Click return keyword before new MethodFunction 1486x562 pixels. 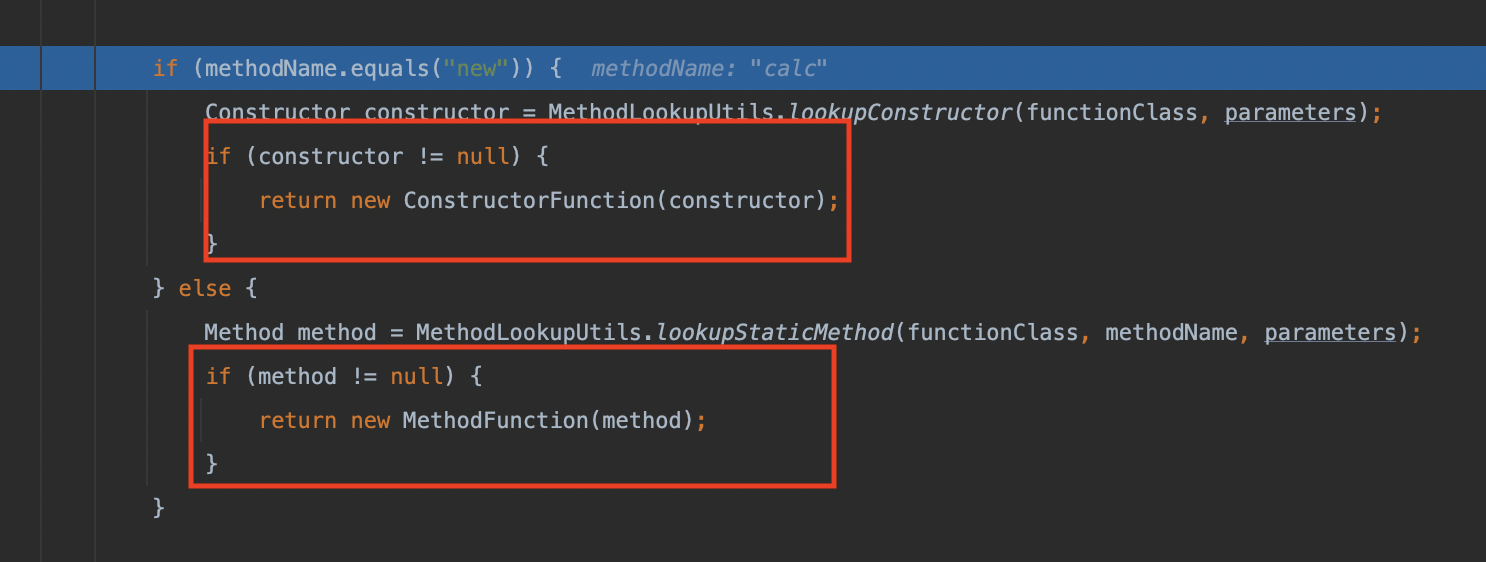[x=298, y=420]
